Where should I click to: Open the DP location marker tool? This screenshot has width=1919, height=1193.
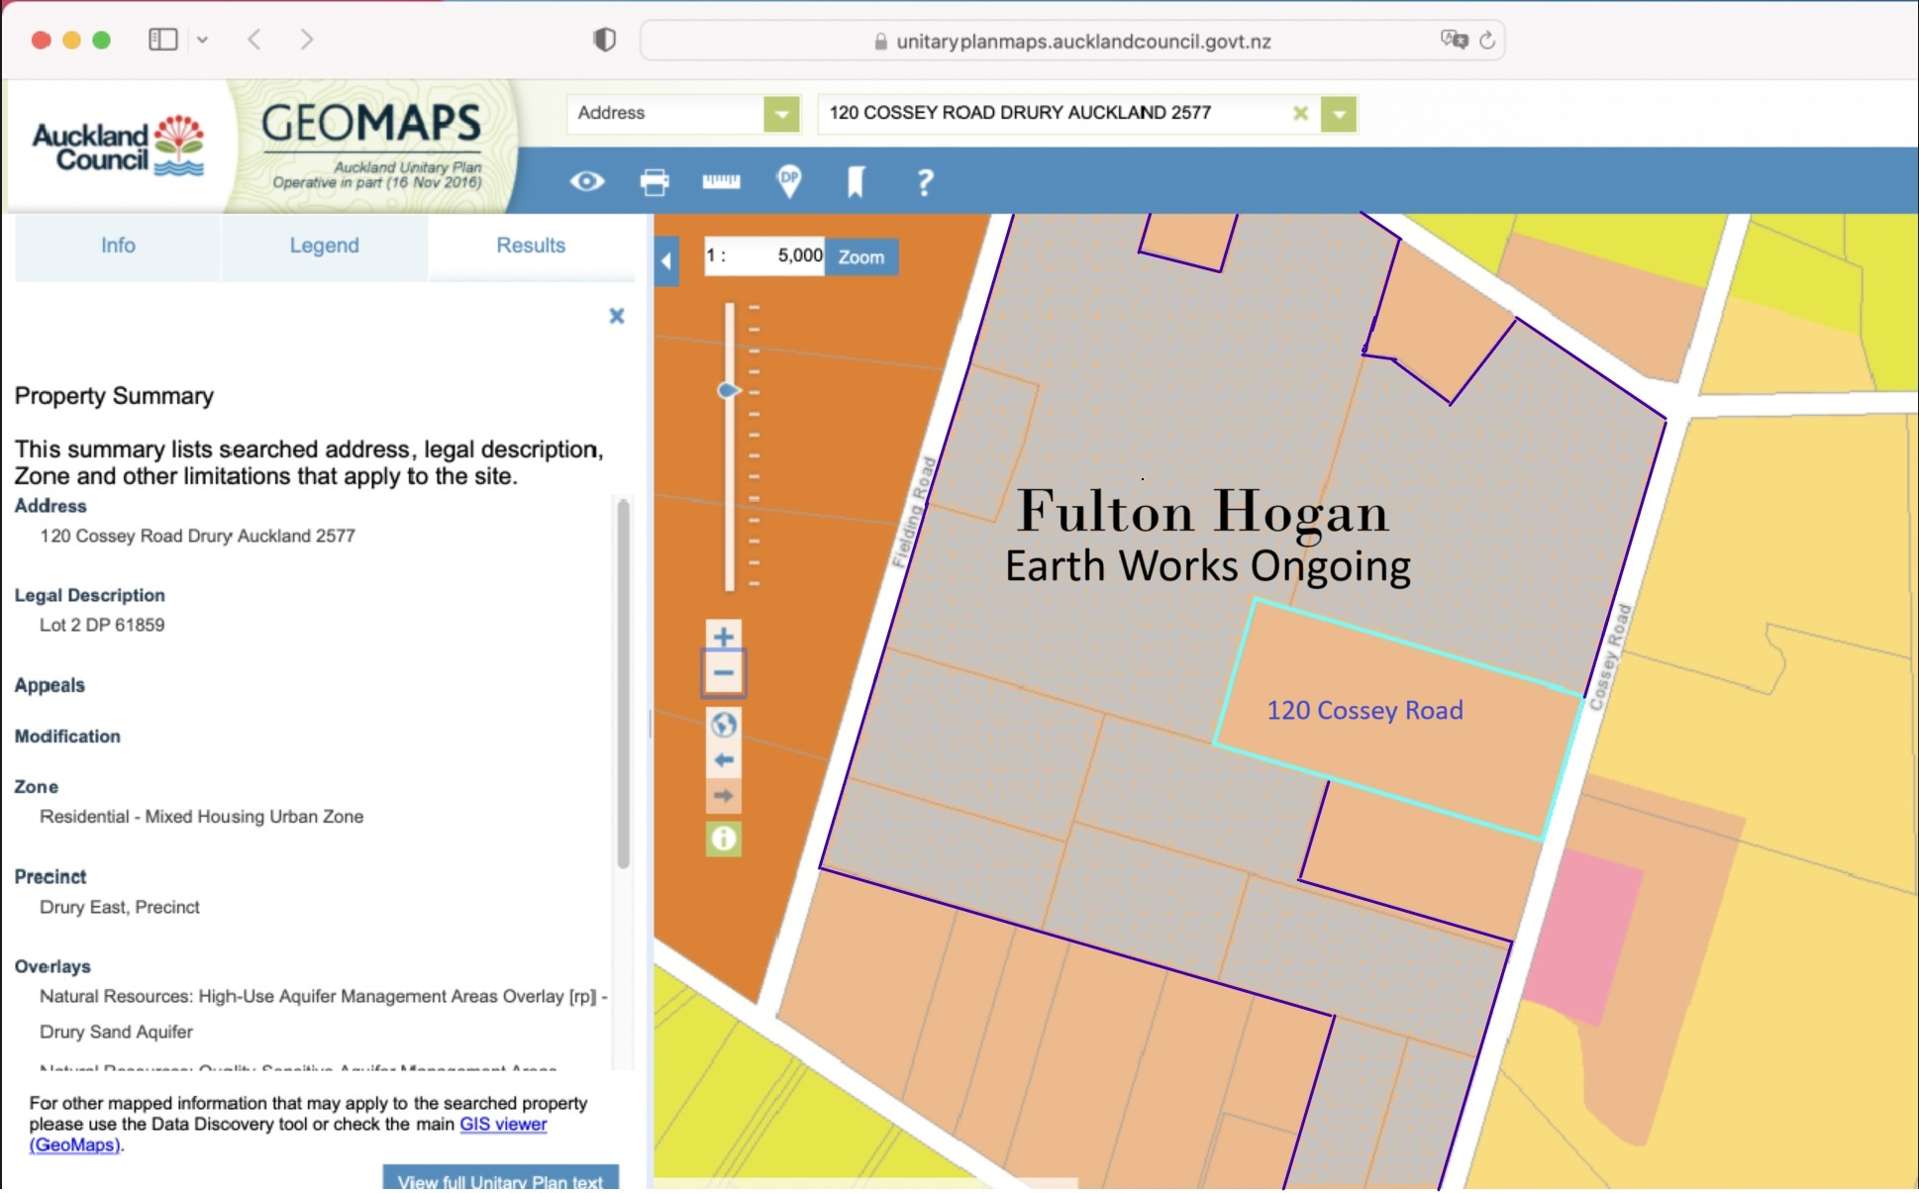[789, 181]
